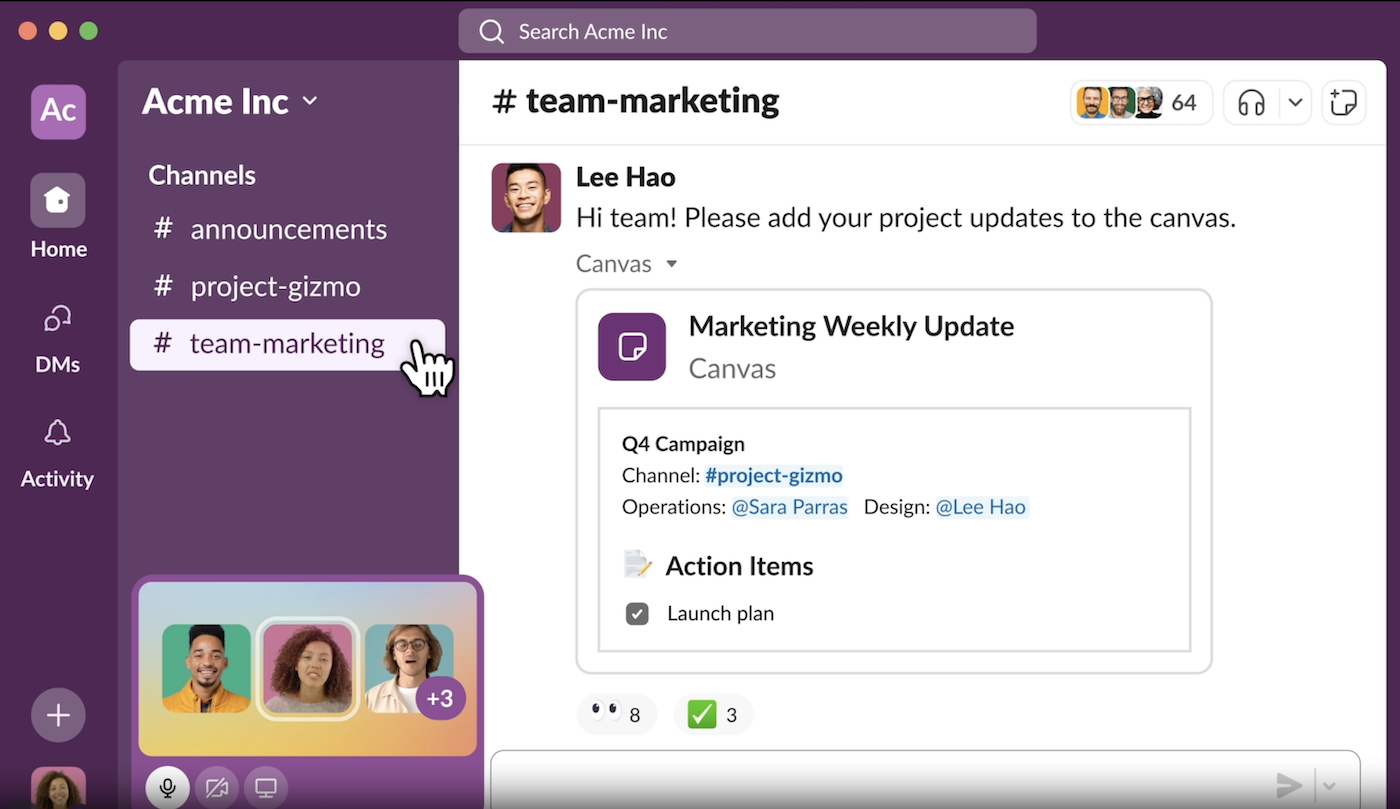This screenshot has width=1400, height=809.
Task: Toggle the huddle microphone
Action: click(168, 787)
